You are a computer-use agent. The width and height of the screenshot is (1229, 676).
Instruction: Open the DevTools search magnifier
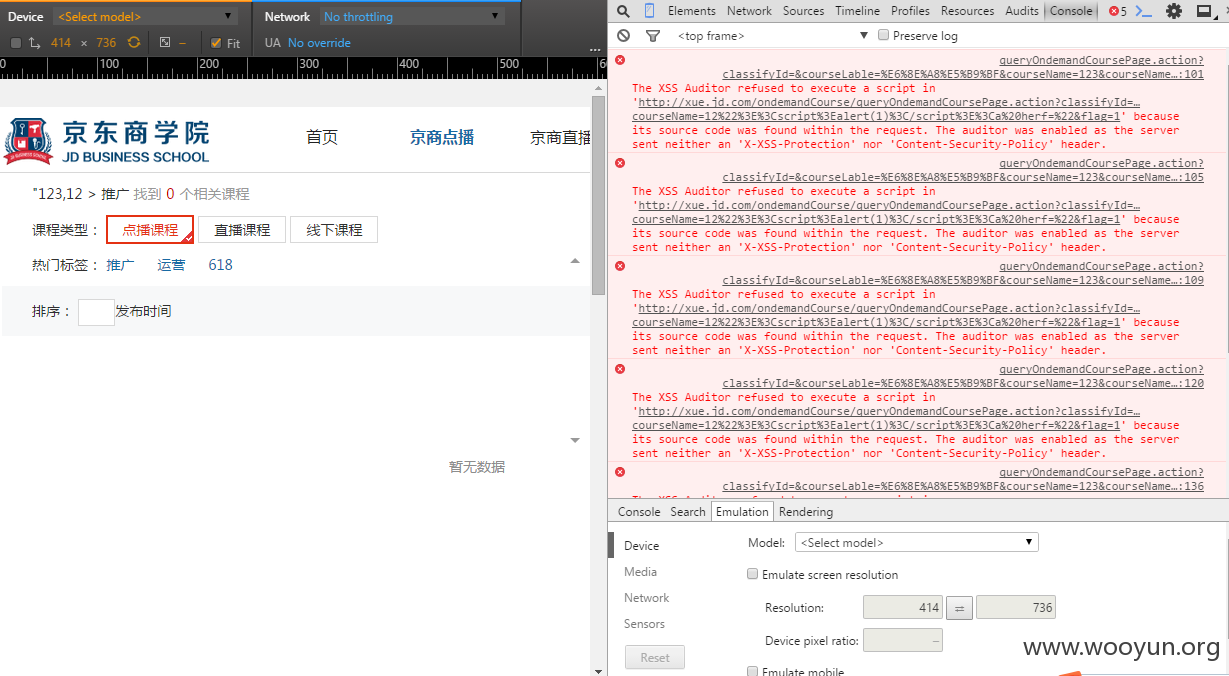point(623,11)
